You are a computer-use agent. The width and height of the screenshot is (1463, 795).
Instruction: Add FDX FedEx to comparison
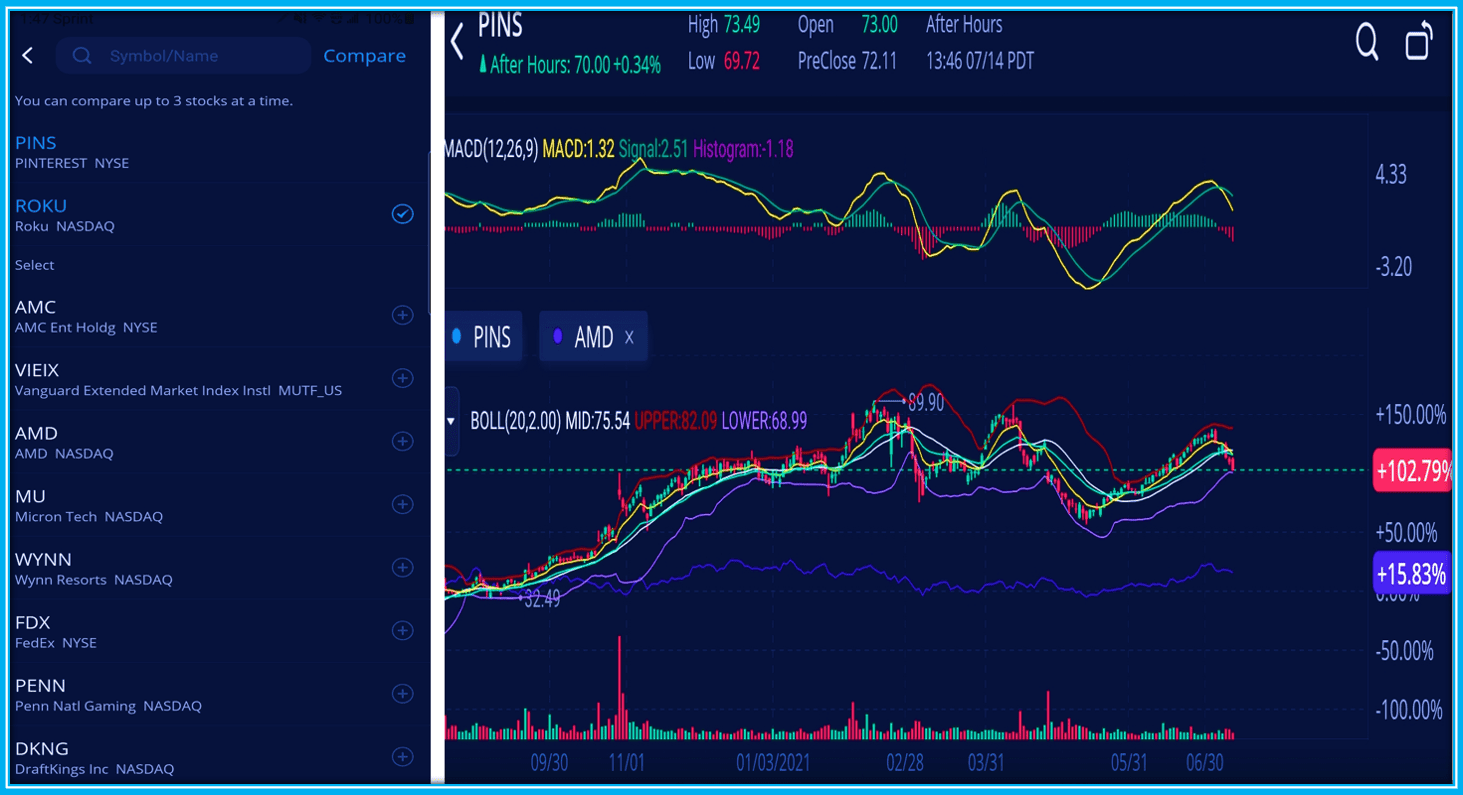(402, 630)
